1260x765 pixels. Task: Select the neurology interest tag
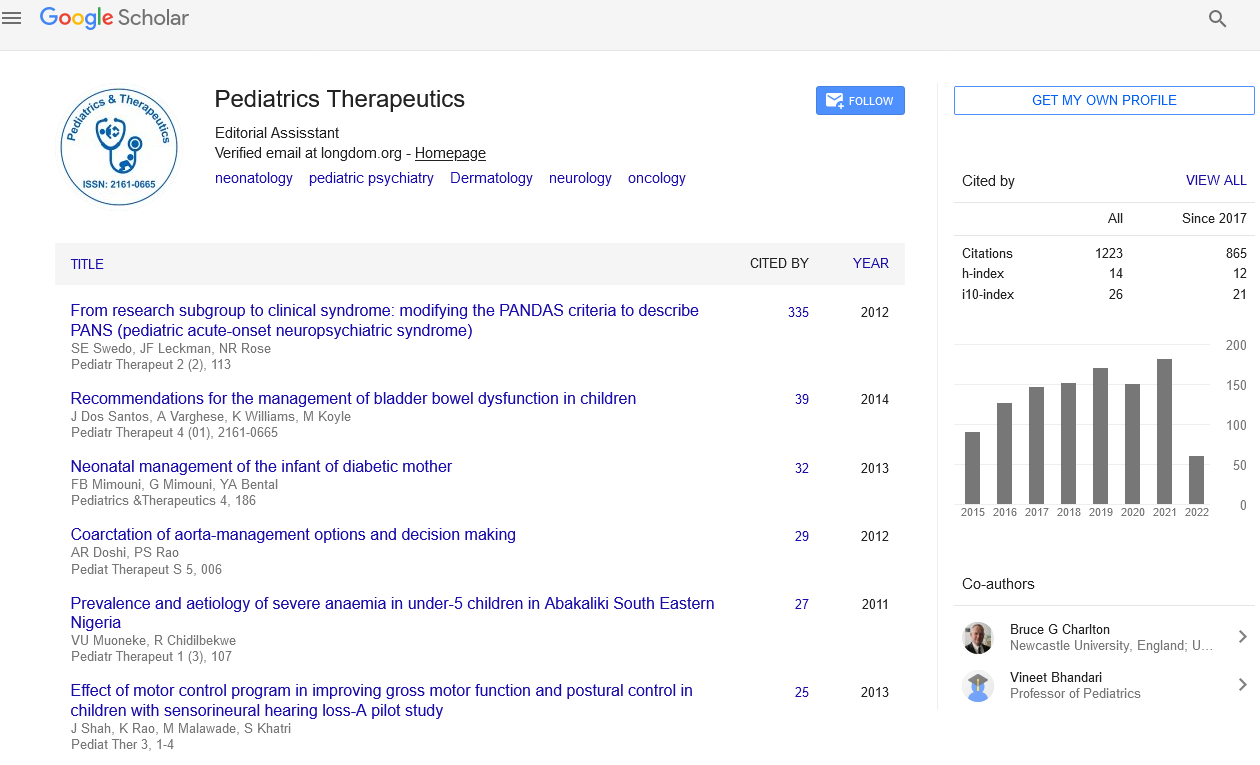(x=580, y=178)
